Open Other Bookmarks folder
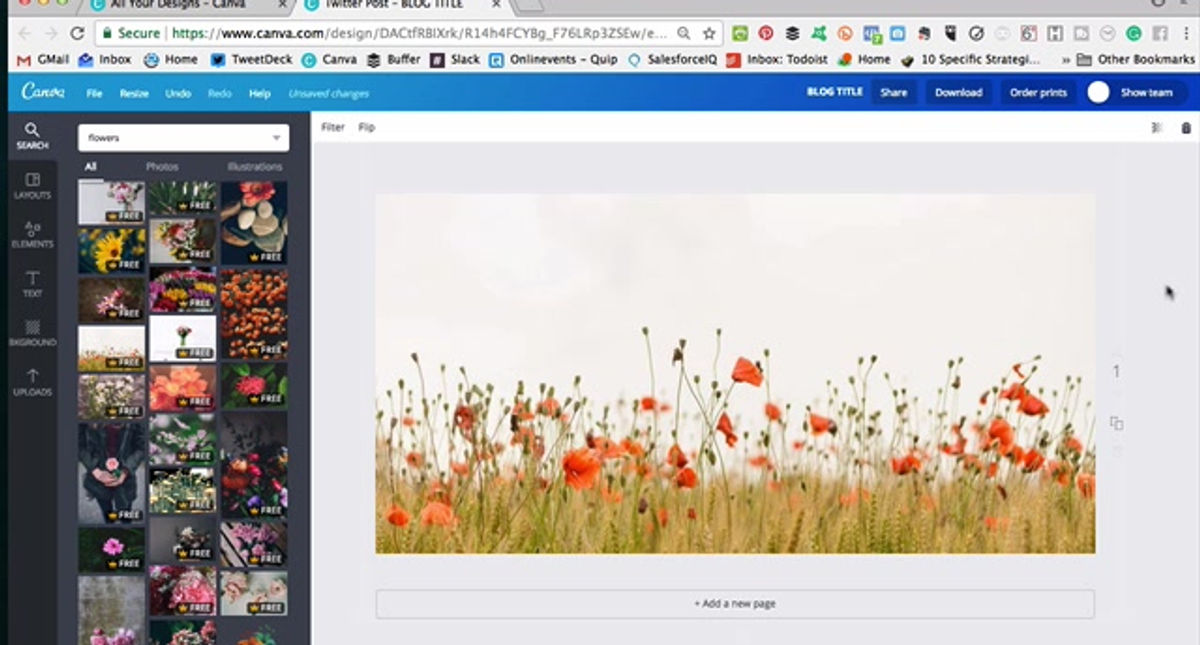Screen dimensions: 1200x645 click(1135, 59)
